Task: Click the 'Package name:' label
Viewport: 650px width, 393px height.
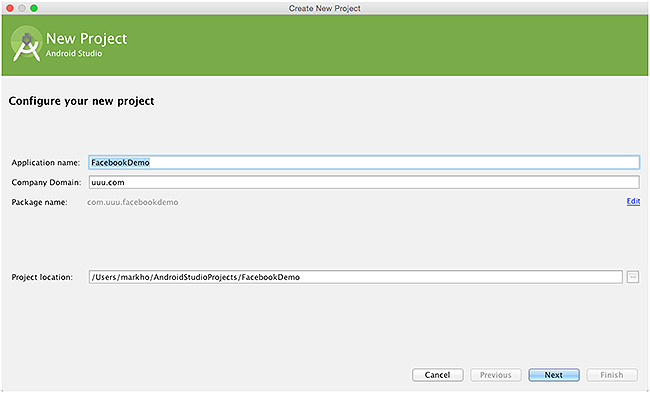Action: [39, 202]
